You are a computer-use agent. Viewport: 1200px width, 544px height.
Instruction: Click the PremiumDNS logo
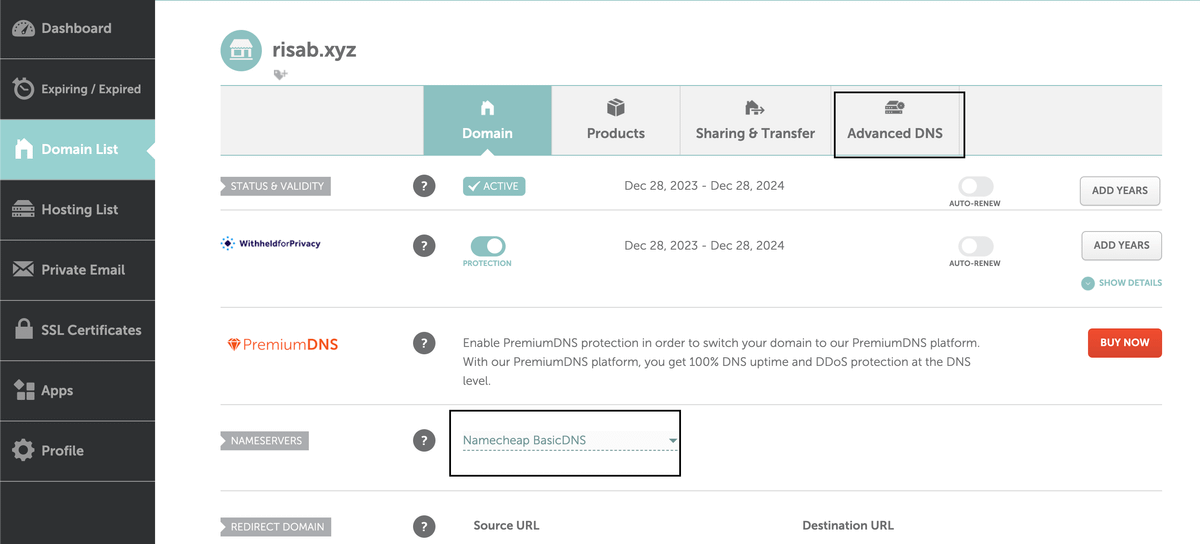click(283, 344)
